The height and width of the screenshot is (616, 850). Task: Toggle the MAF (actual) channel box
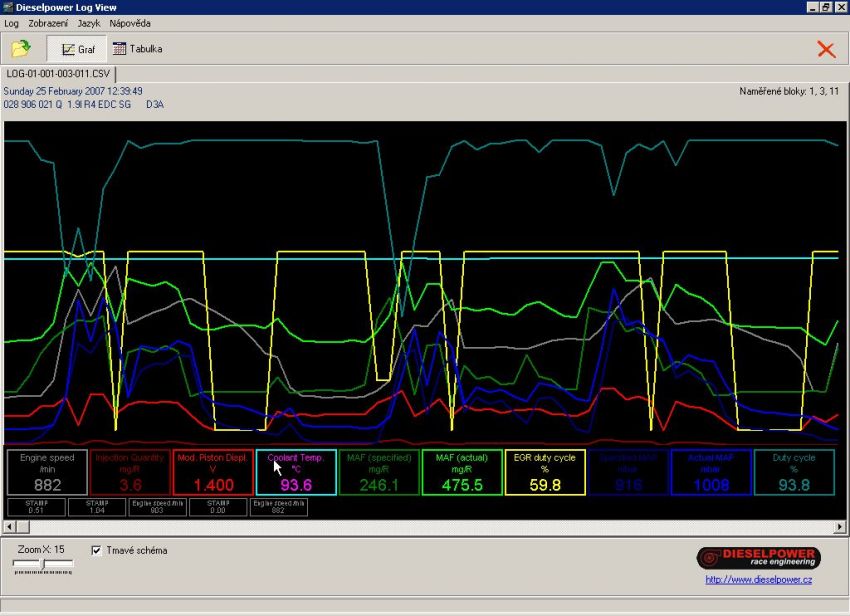click(x=463, y=472)
